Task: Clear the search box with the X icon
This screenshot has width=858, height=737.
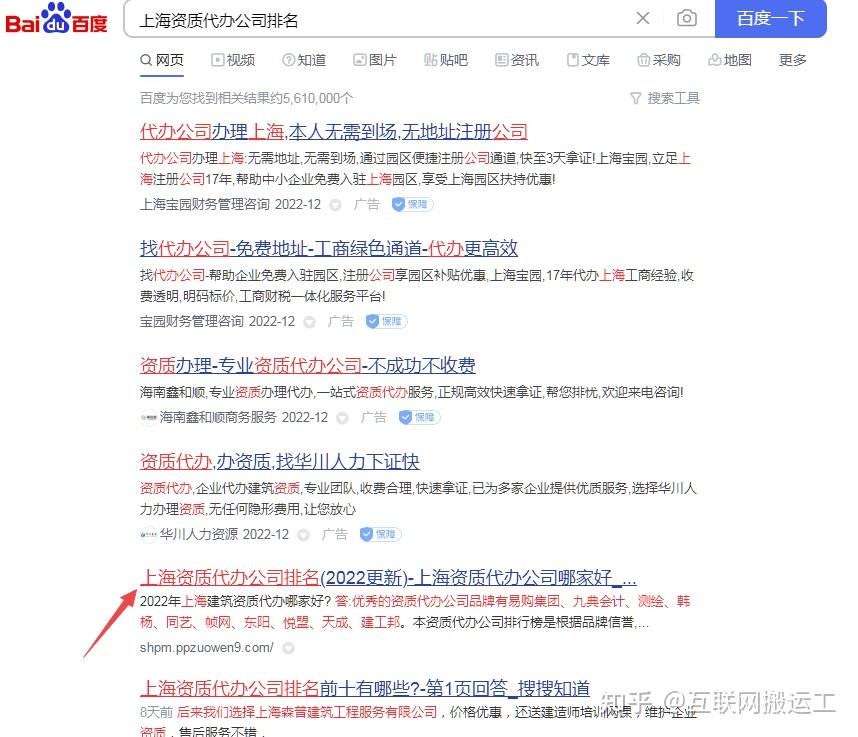Action: 643,19
